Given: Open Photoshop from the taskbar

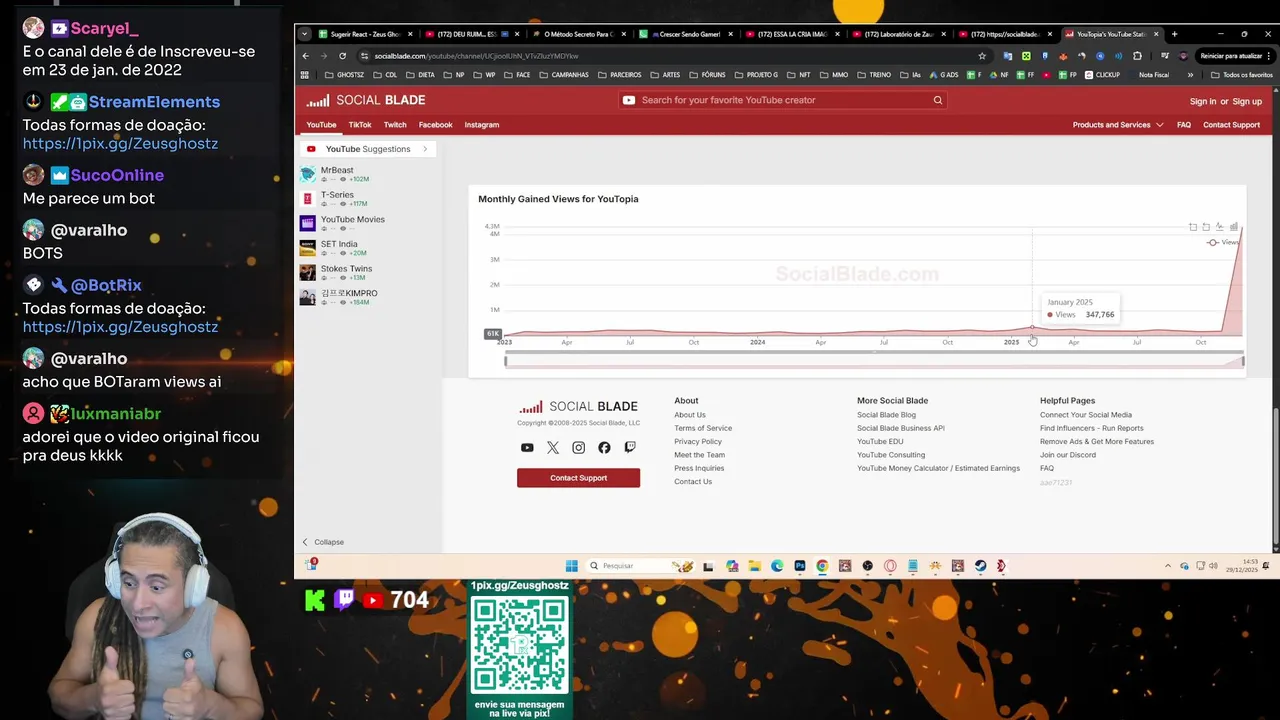Looking at the screenshot, I should (x=800, y=566).
